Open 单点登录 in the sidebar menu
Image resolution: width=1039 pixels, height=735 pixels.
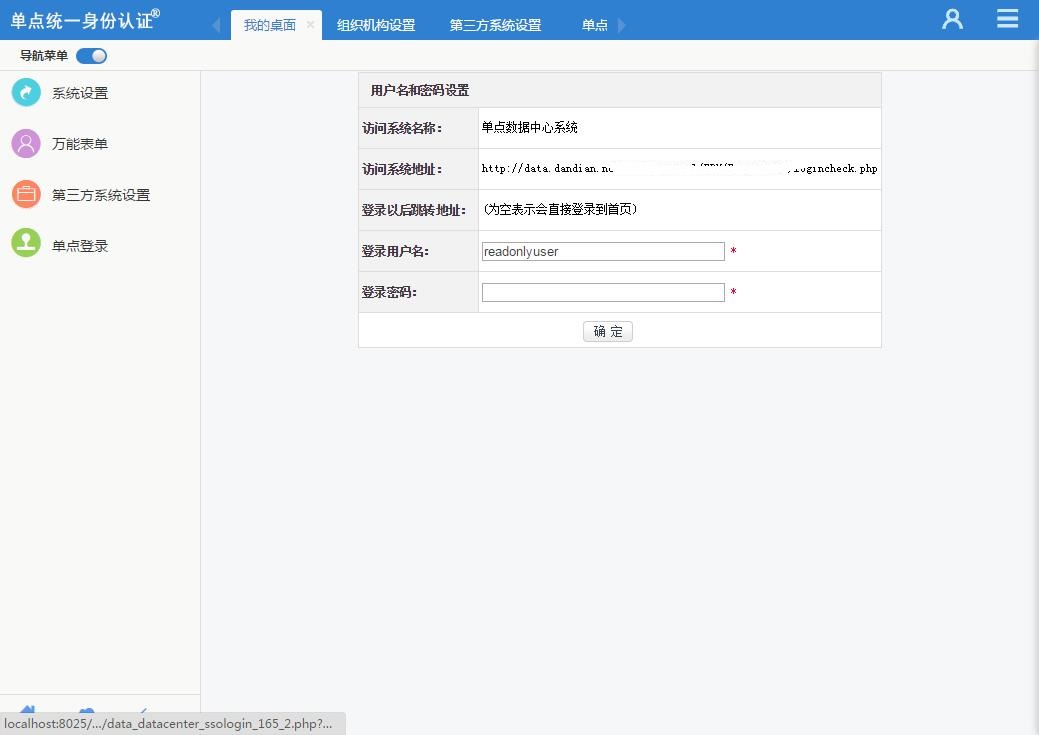tap(80, 246)
